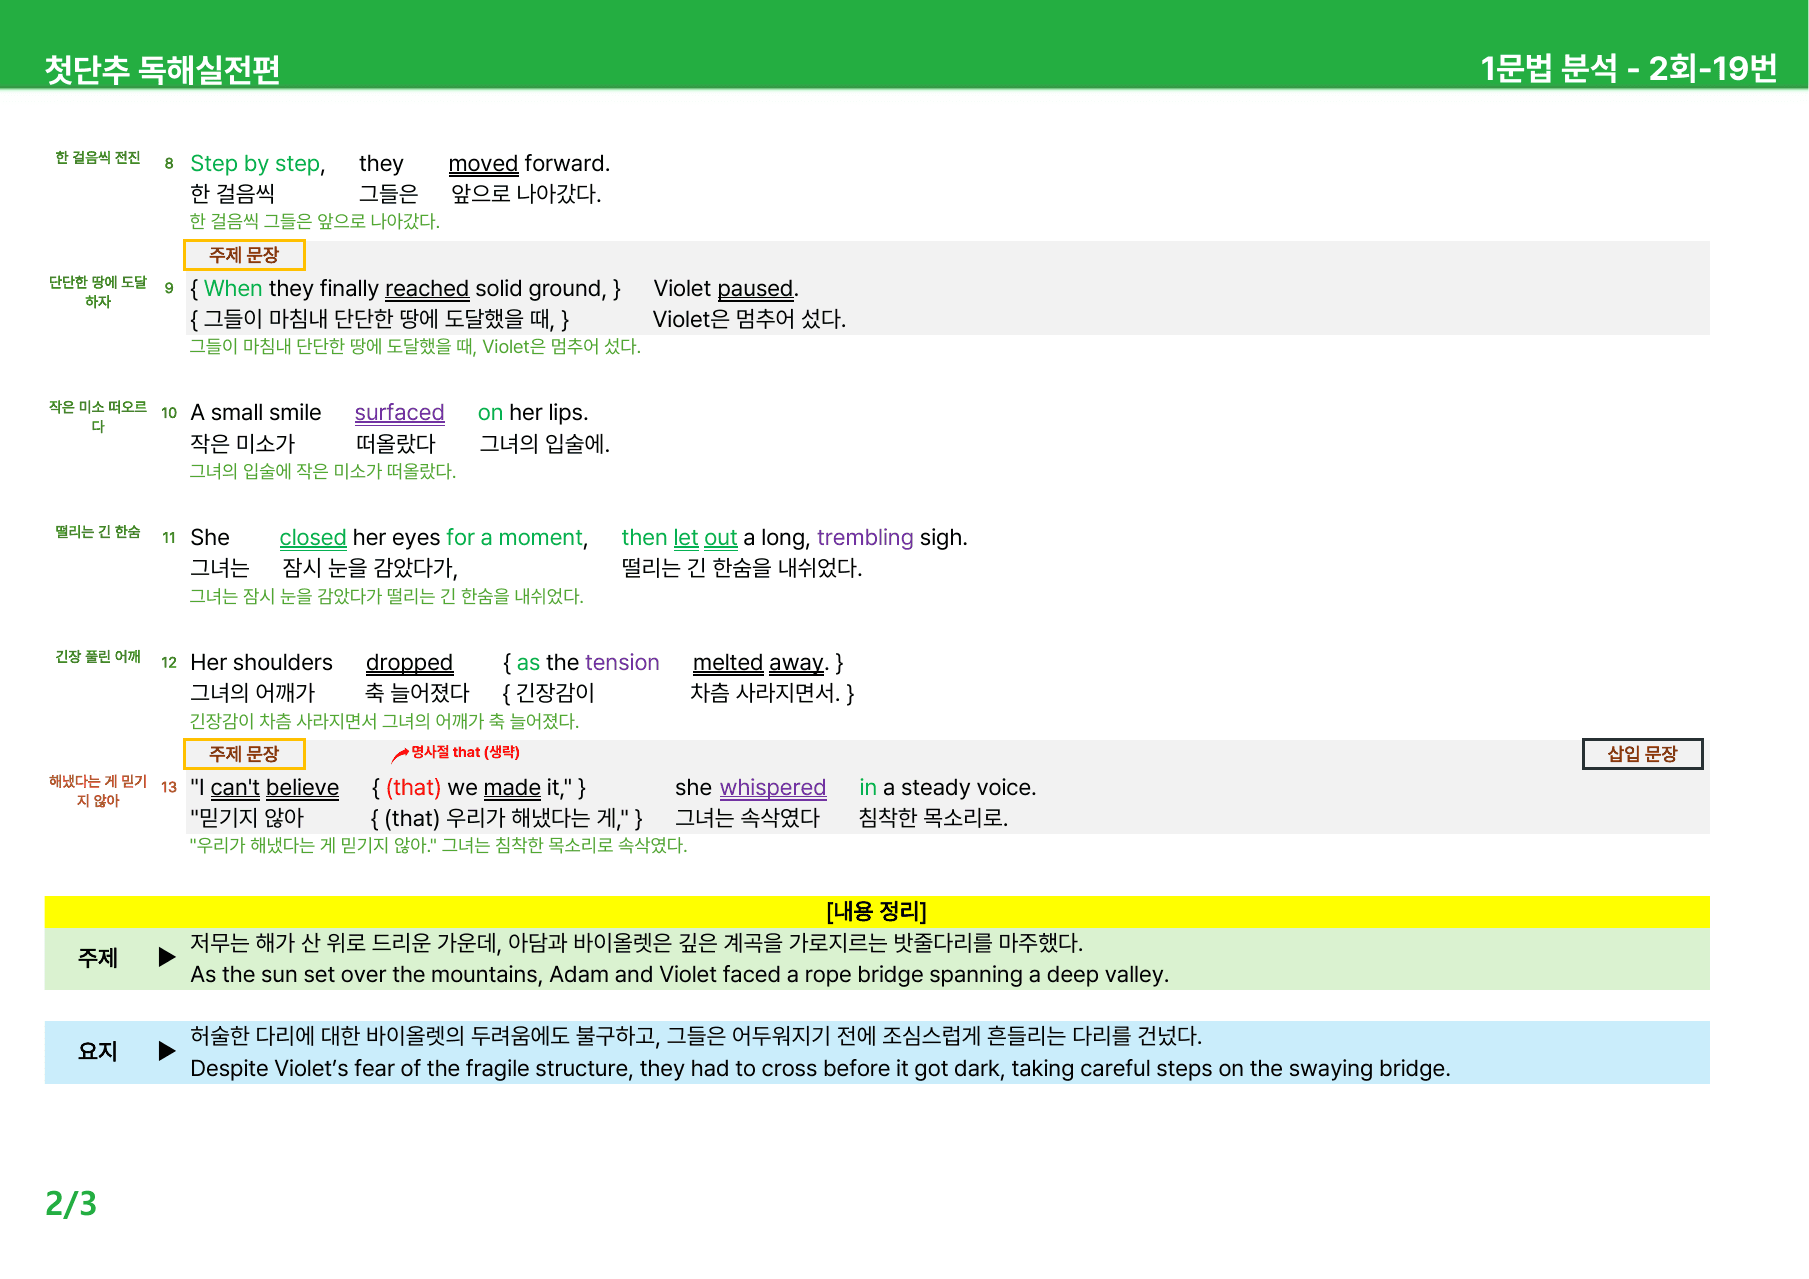Click the green translation '한 걸음씩 그들은 앞으로 나아갔다.'
The image size is (1809, 1279).
tap(315, 221)
